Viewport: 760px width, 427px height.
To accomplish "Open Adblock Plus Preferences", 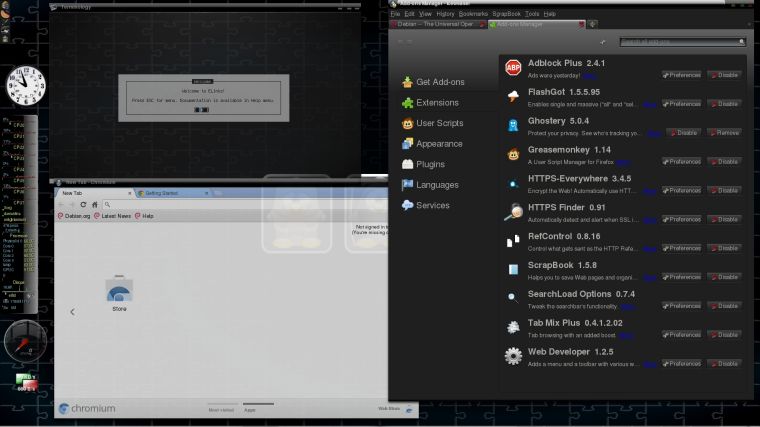I will (681, 75).
